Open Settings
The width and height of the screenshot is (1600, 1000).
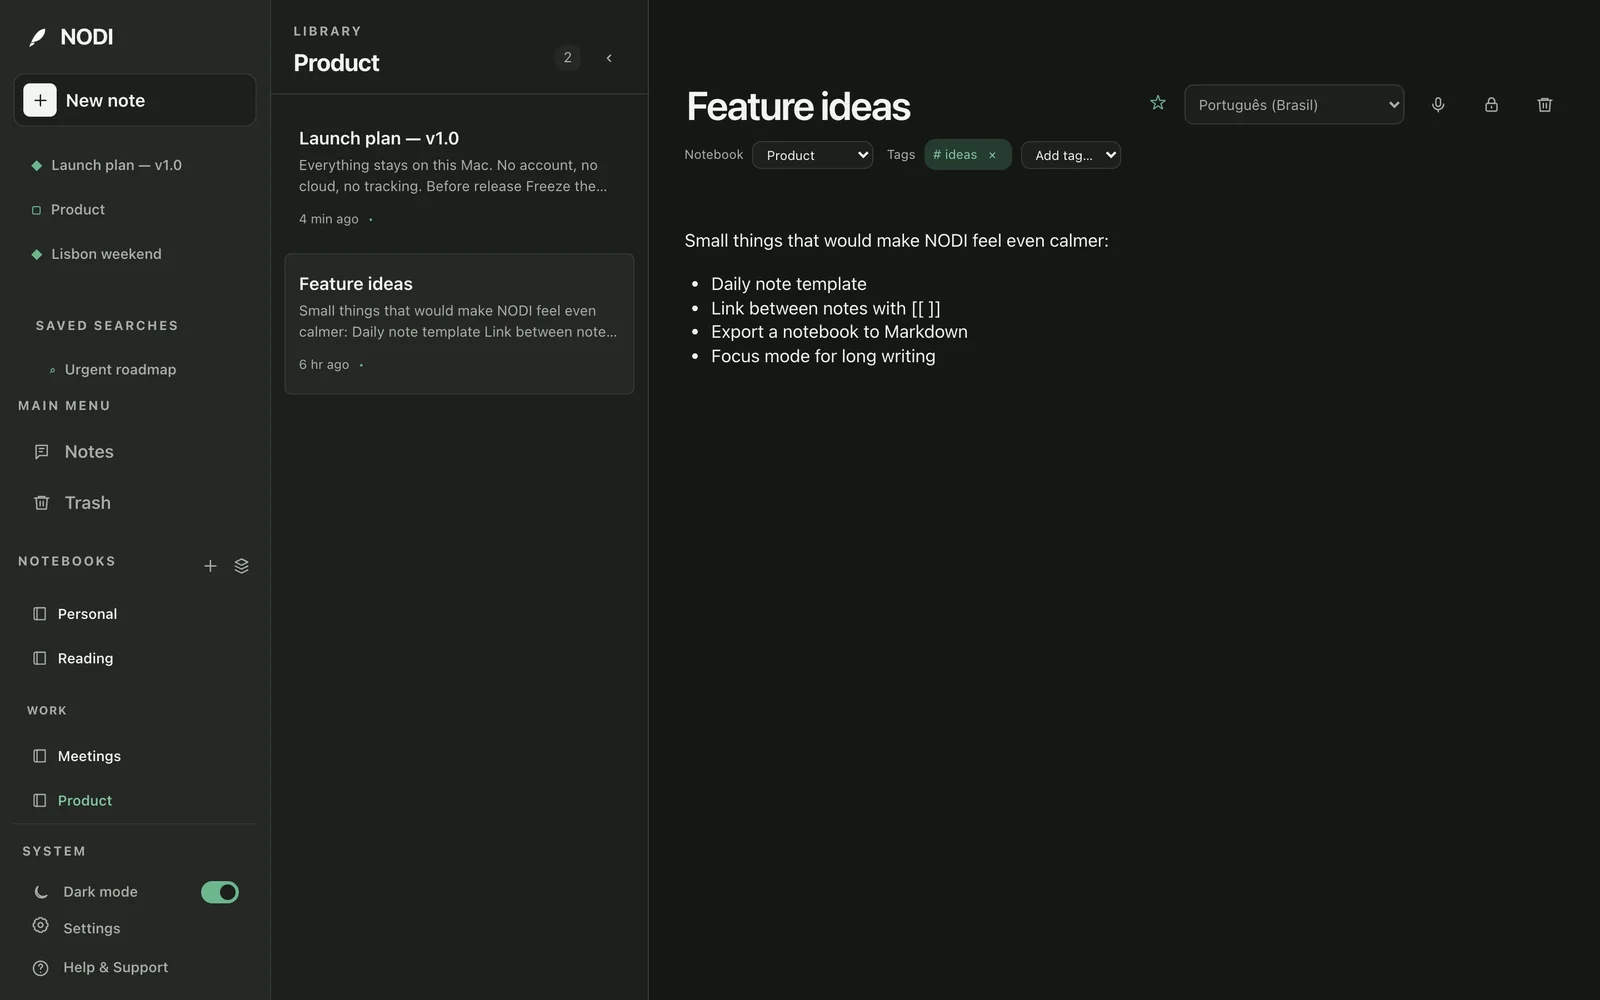(91, 928)
